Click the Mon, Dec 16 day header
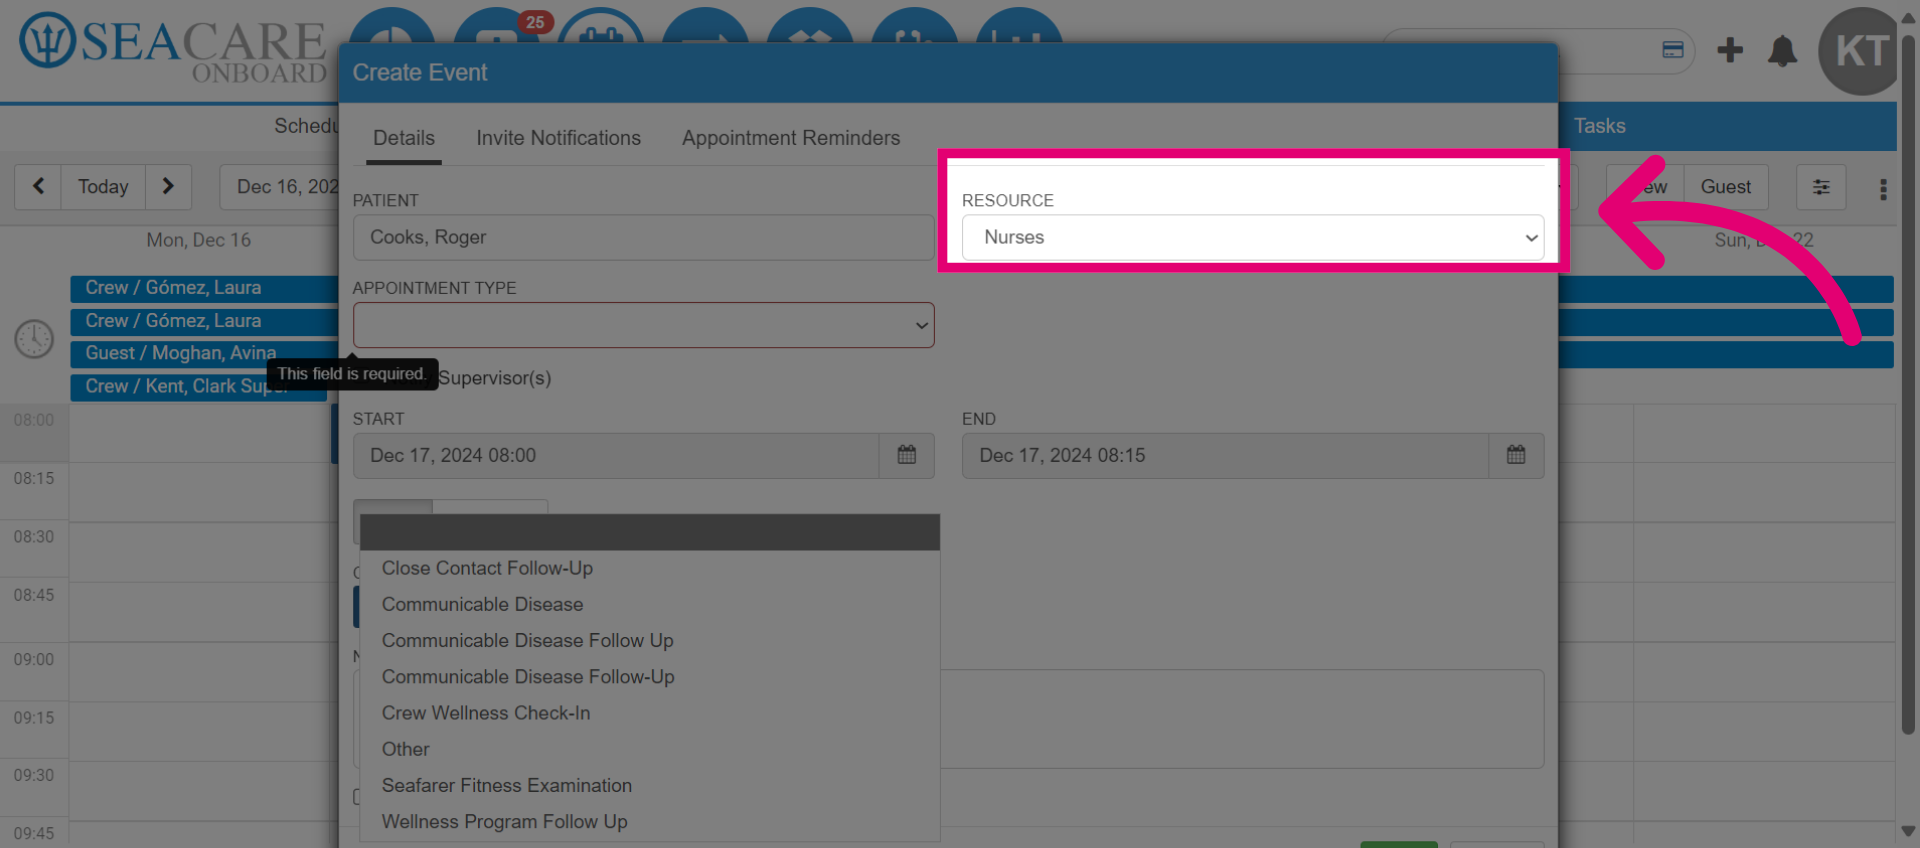This screenshot has width=1920, height=848. coord(199,240)
